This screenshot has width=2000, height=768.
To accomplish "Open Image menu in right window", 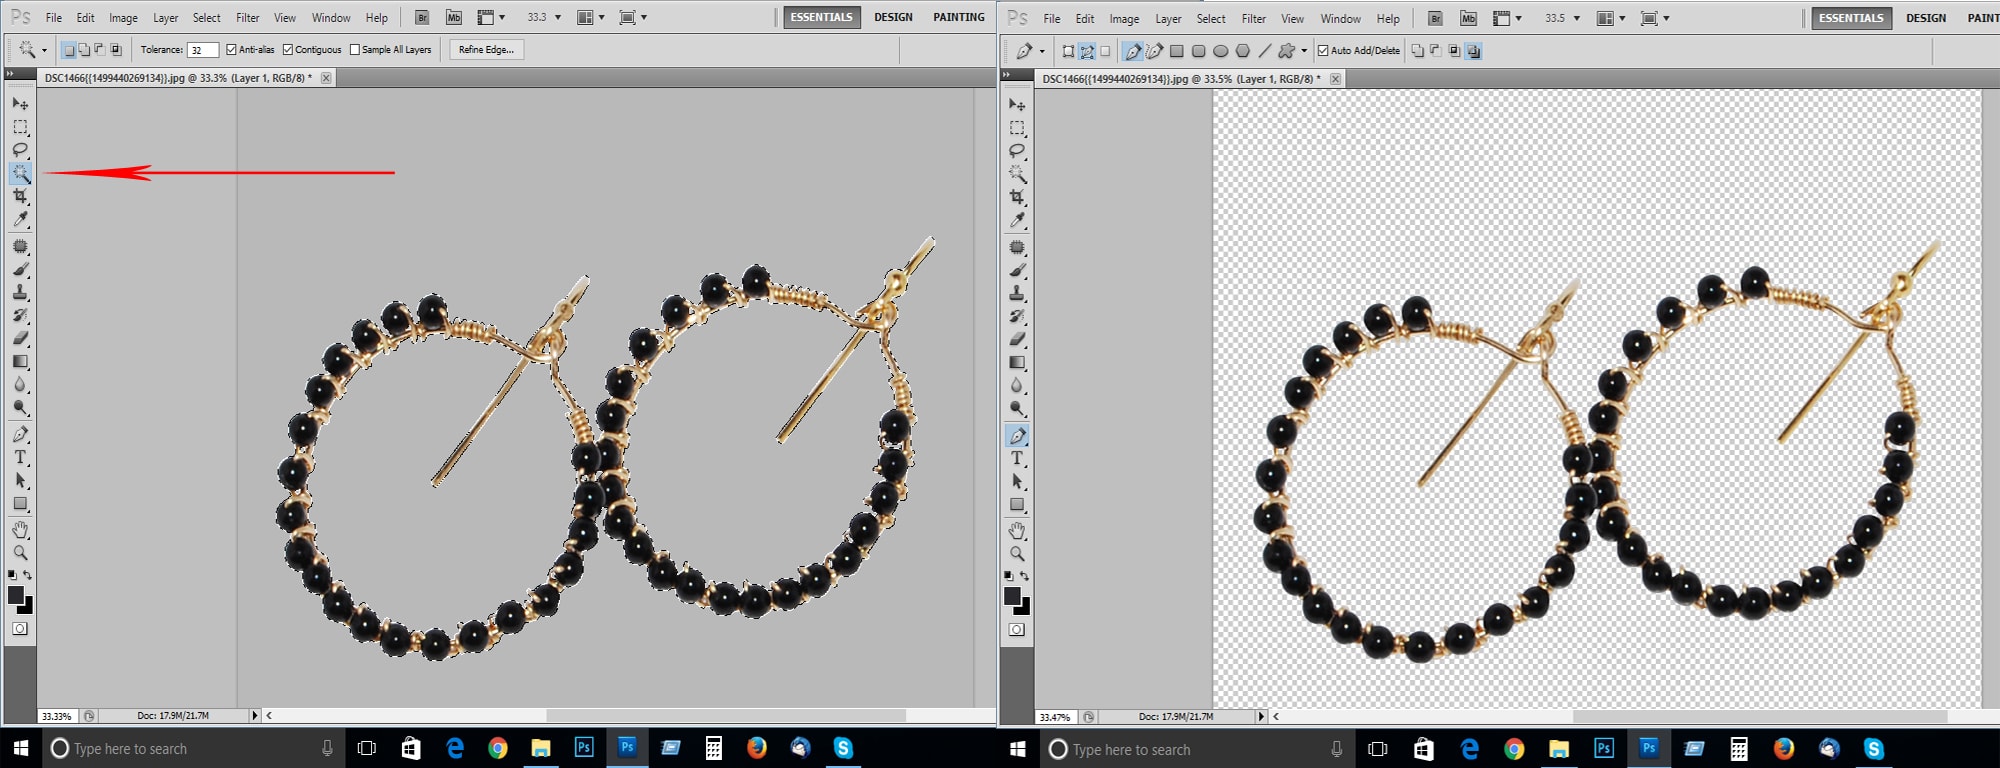I will click(x=1124, y=19).
